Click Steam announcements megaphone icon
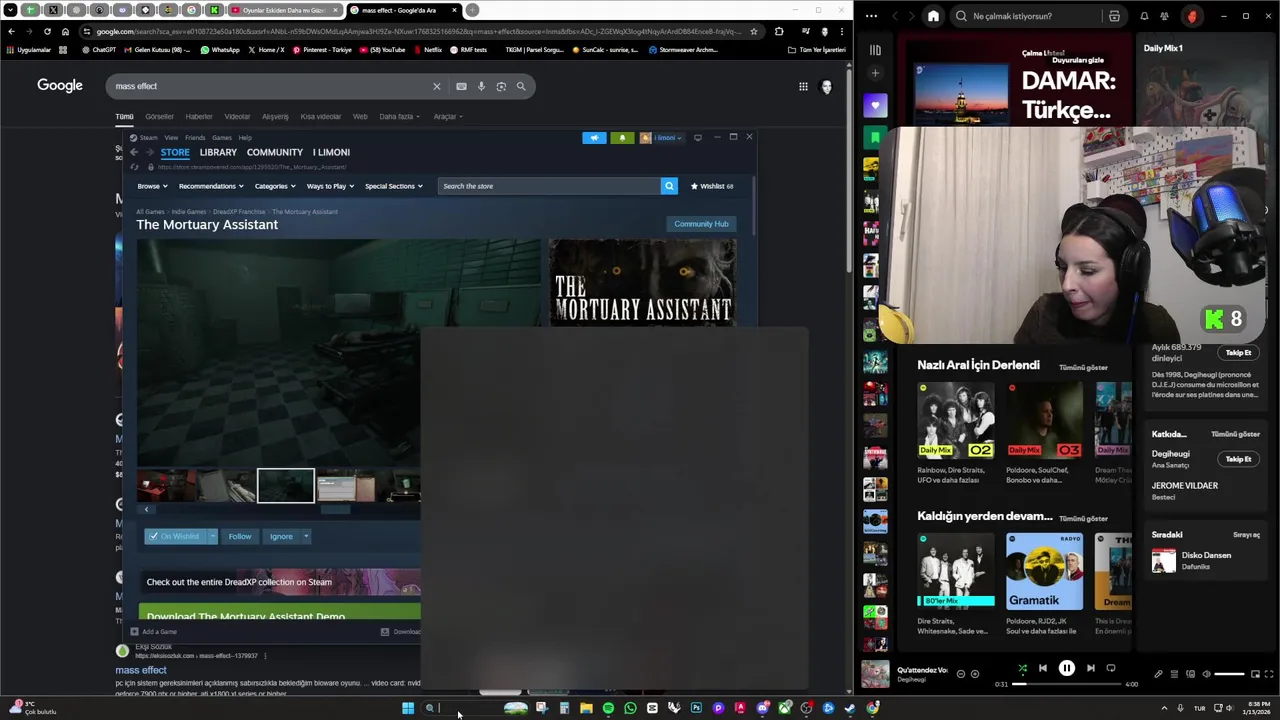 pos(594,137)
